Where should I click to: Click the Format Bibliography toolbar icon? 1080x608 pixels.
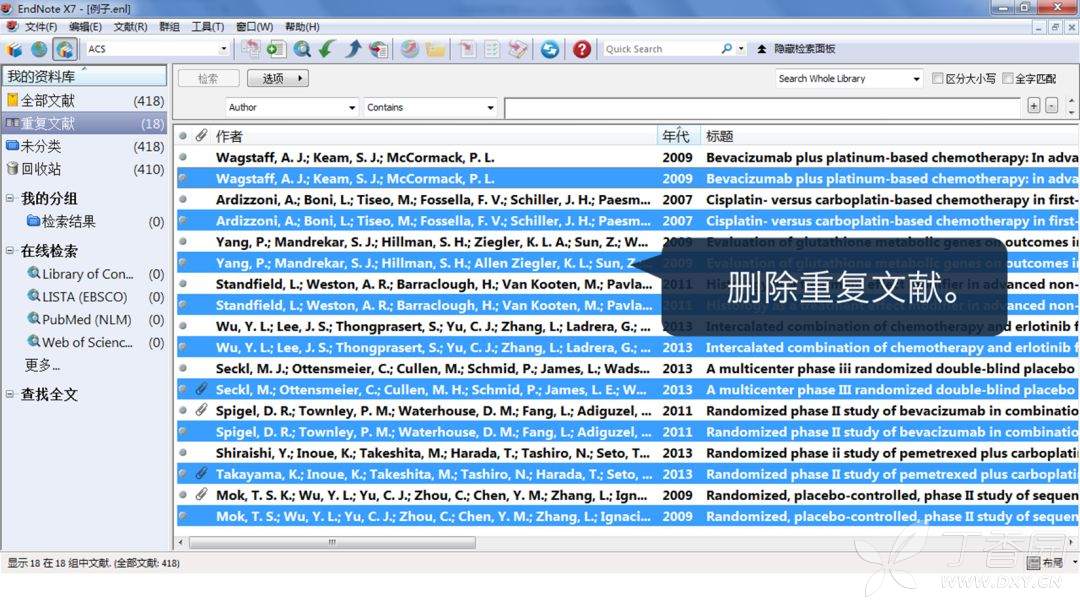(492, 49)
